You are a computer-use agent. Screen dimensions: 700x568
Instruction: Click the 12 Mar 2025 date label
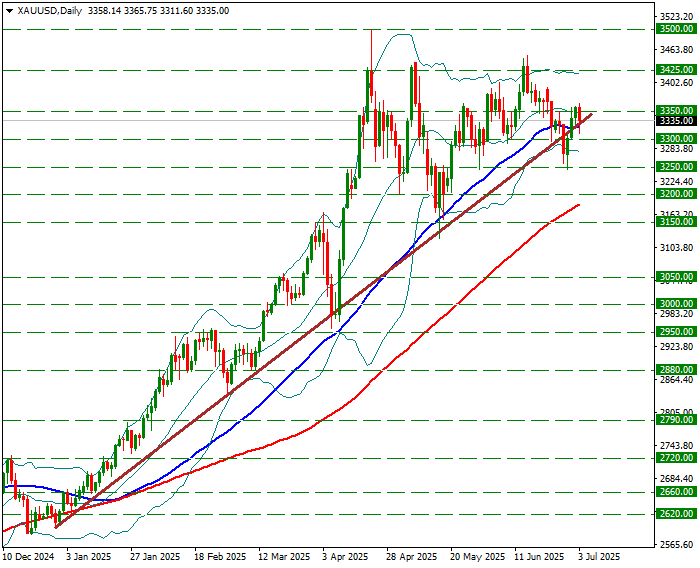tap(285, 557)
